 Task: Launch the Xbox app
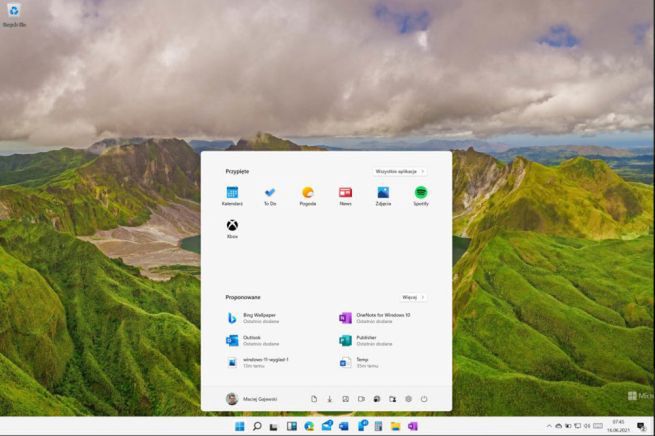tap(232, 229)
